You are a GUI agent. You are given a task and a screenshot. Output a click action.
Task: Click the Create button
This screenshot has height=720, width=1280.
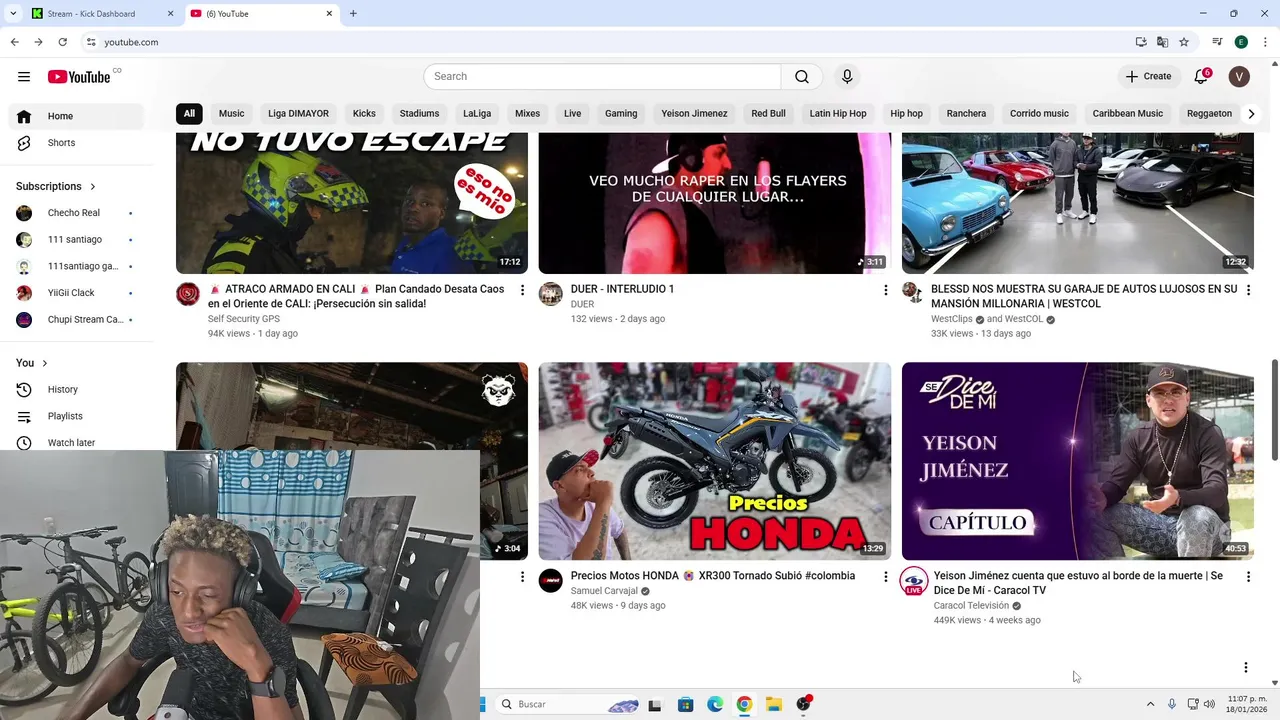(x=1148, y=76)
